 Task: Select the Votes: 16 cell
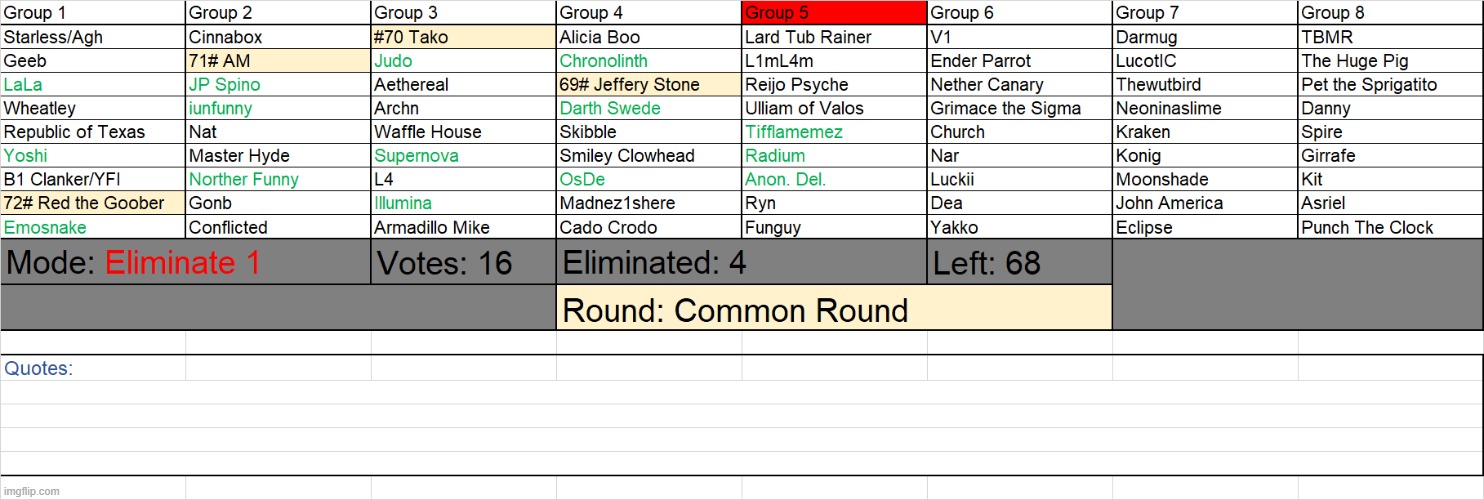(463, 263)
